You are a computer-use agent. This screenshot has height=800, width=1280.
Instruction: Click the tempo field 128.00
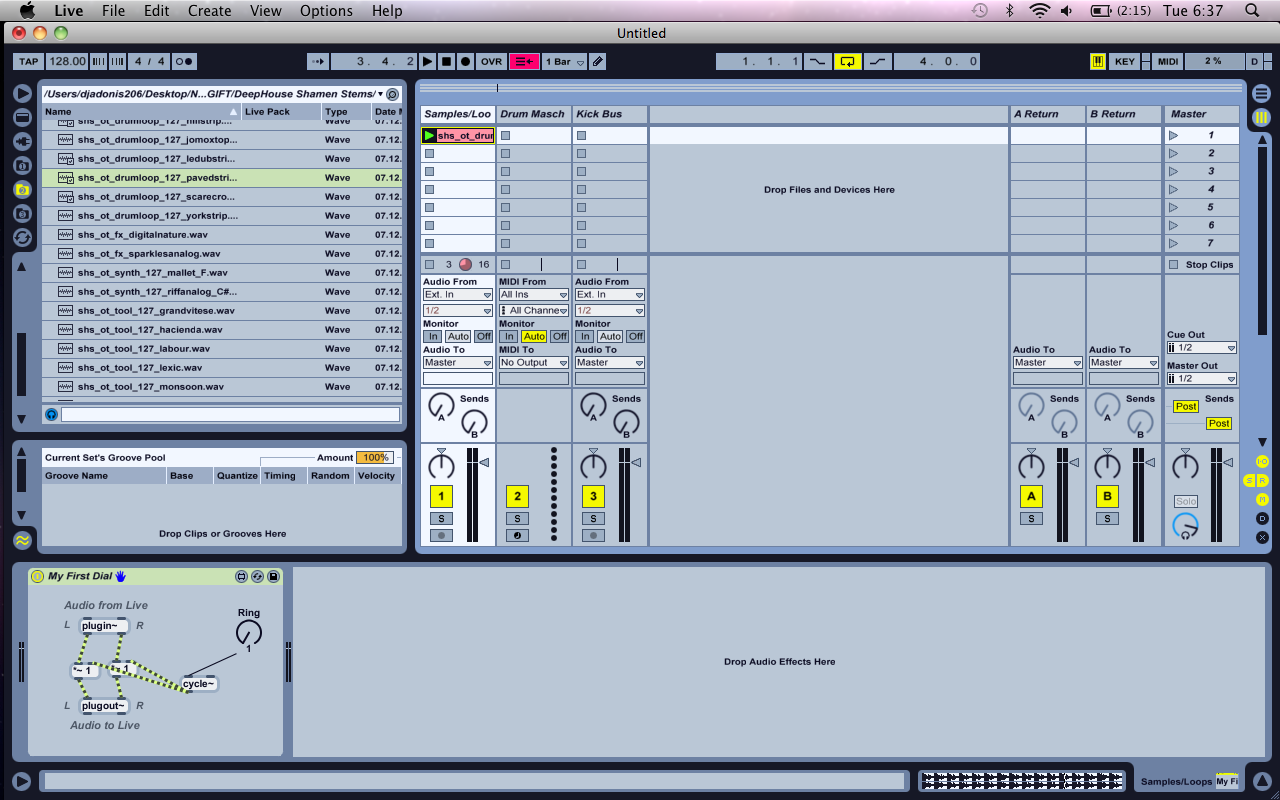[67, 61]
